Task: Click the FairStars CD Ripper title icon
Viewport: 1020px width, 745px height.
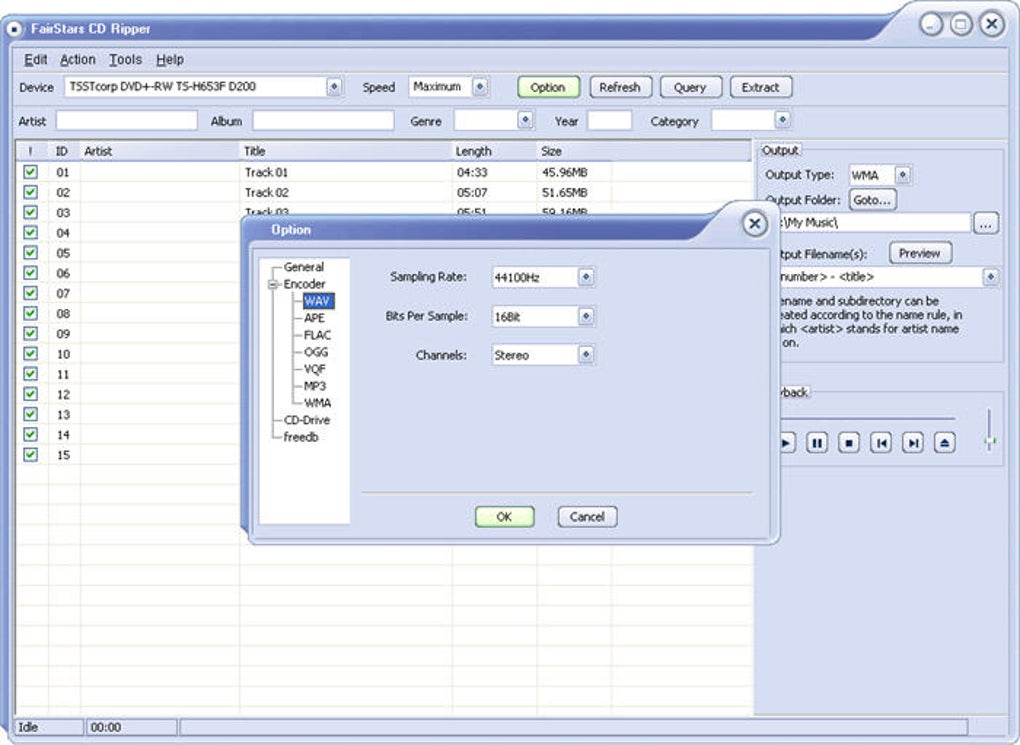Action: click(14, 29)
